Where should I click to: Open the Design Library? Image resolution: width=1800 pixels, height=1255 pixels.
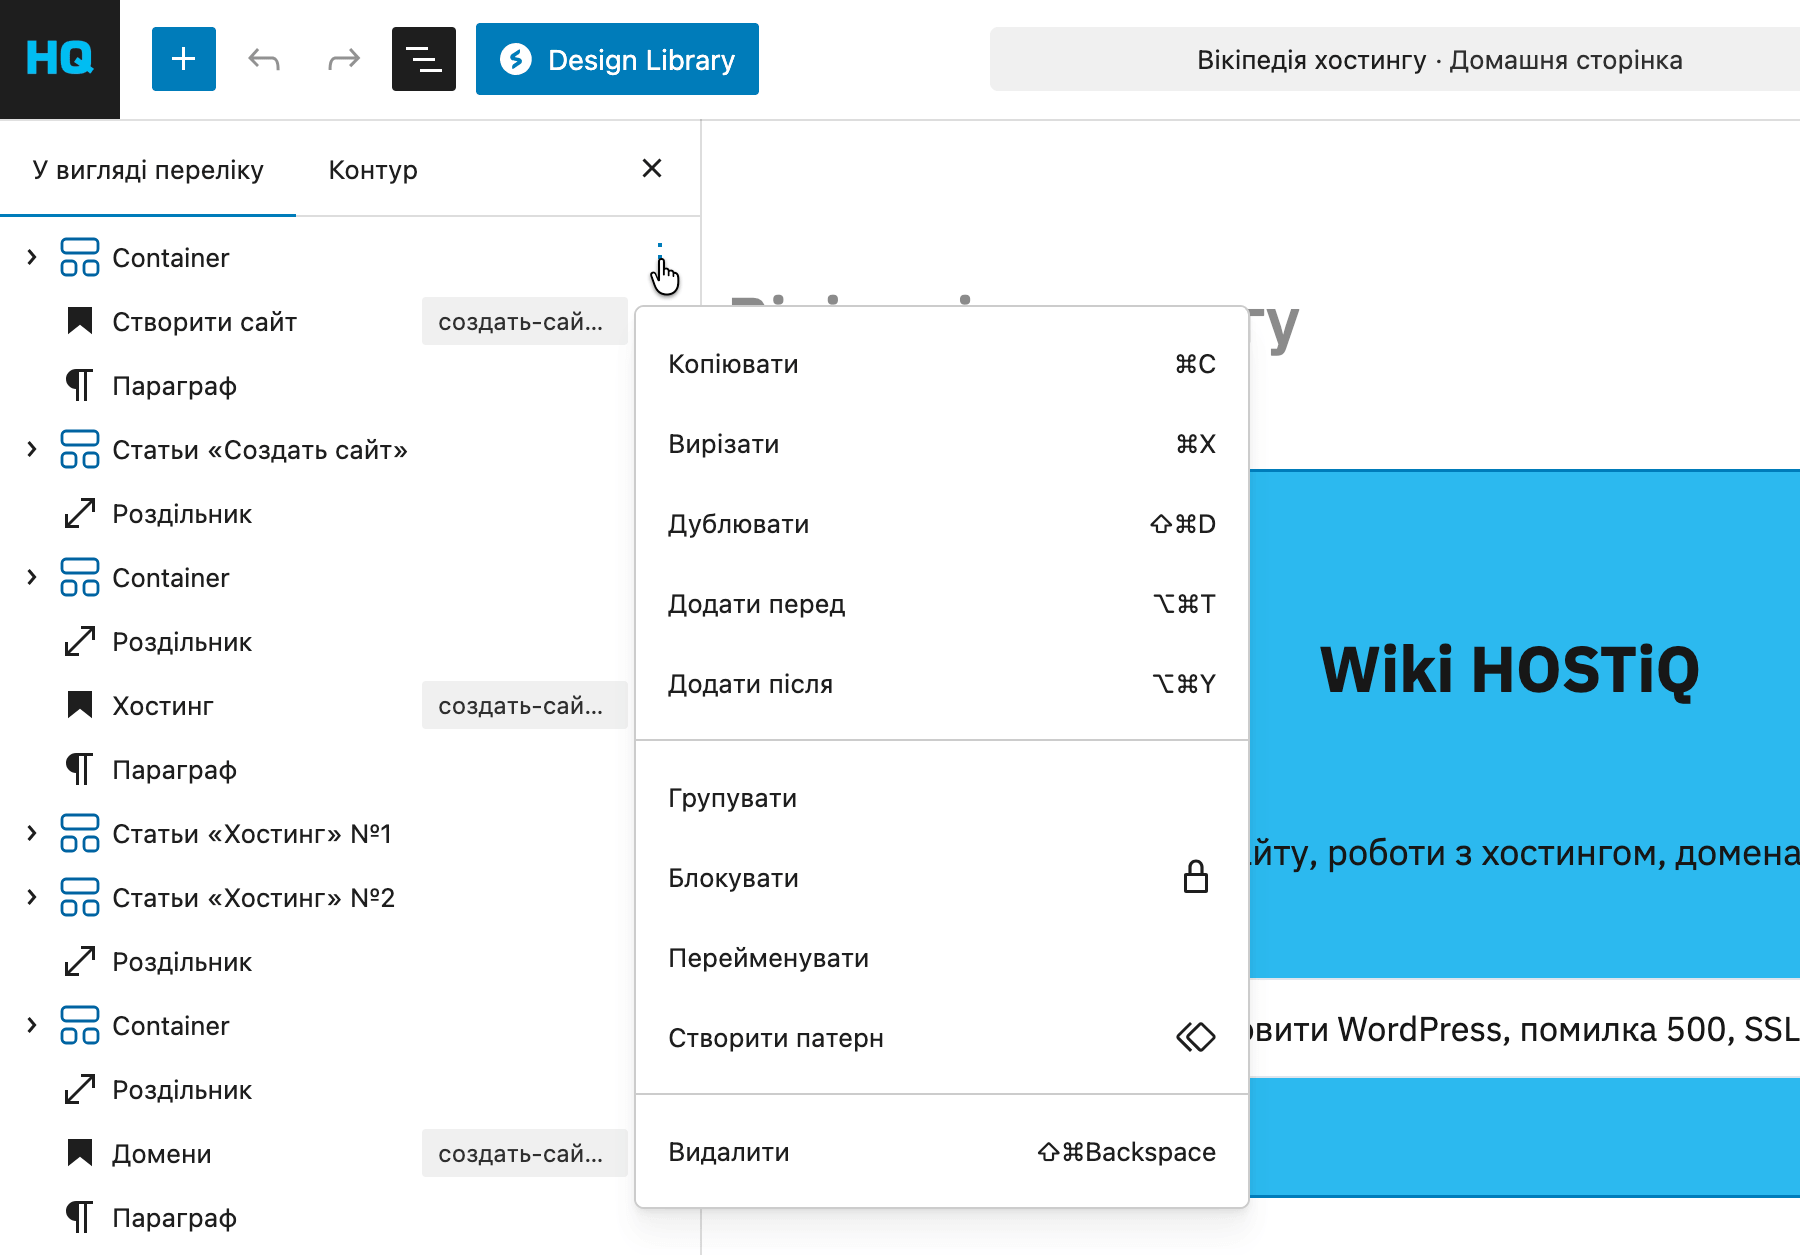[617, 59]
